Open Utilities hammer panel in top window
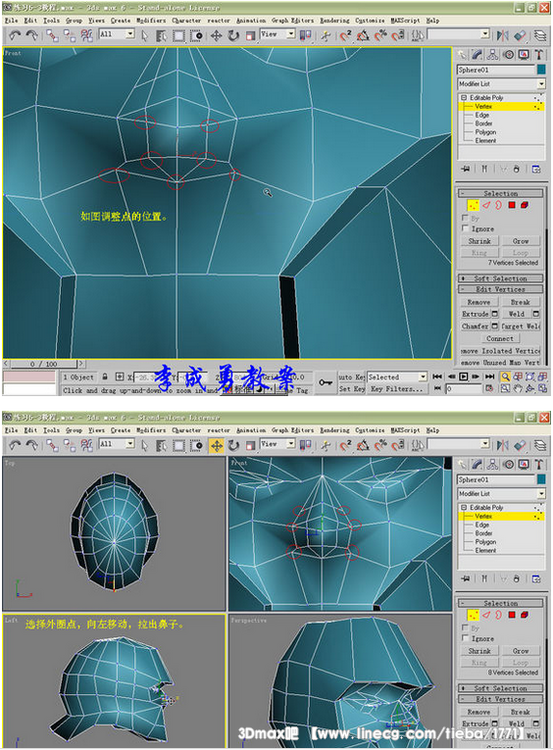Screen dimensions: 553x750 [539, 55]
